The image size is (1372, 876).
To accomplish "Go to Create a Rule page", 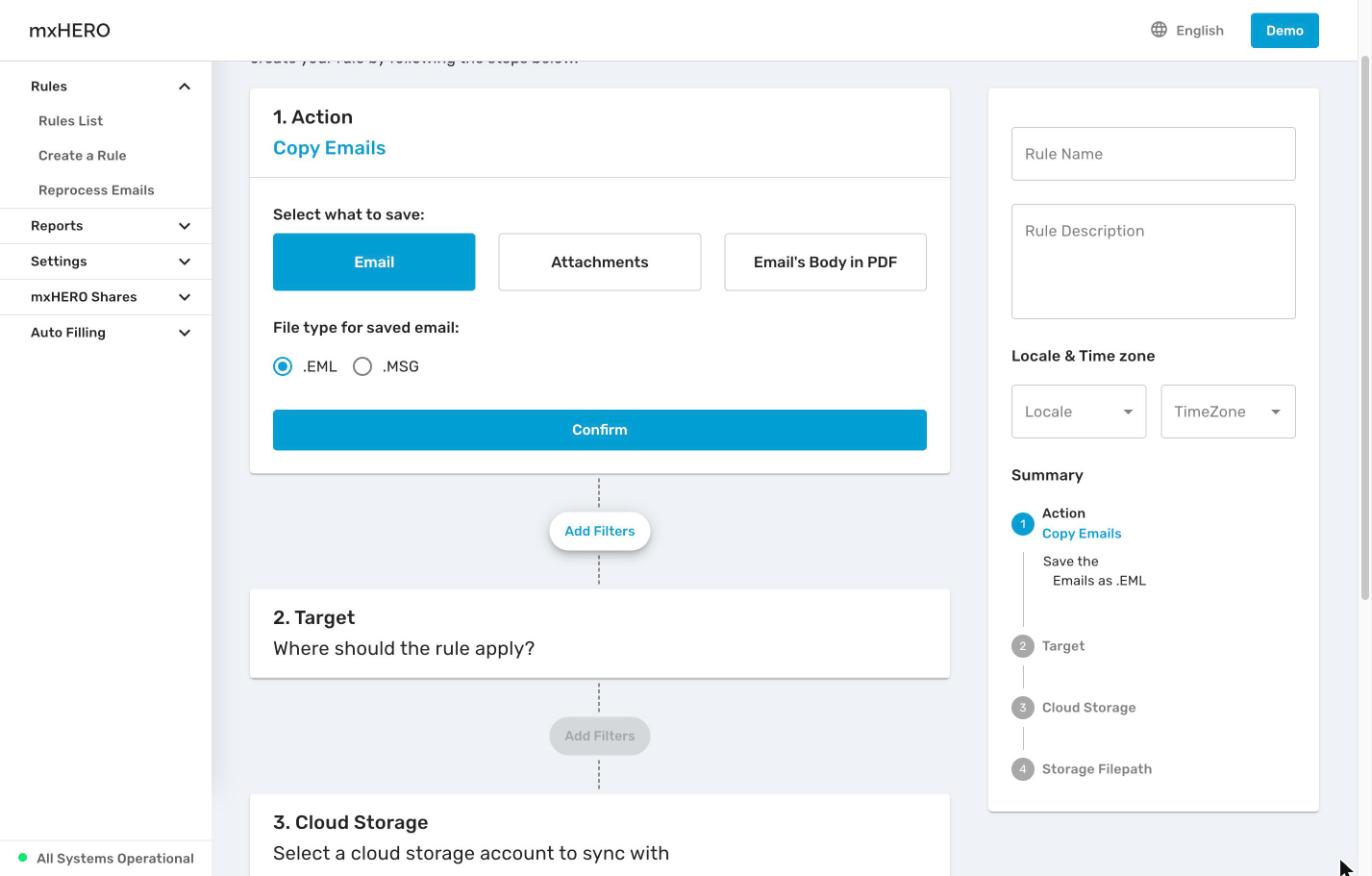I will (82, 156).
